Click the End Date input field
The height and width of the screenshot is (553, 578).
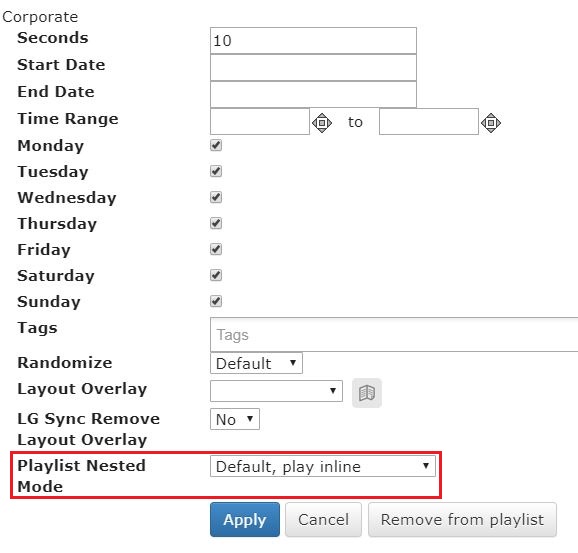(x=313, y=94)
